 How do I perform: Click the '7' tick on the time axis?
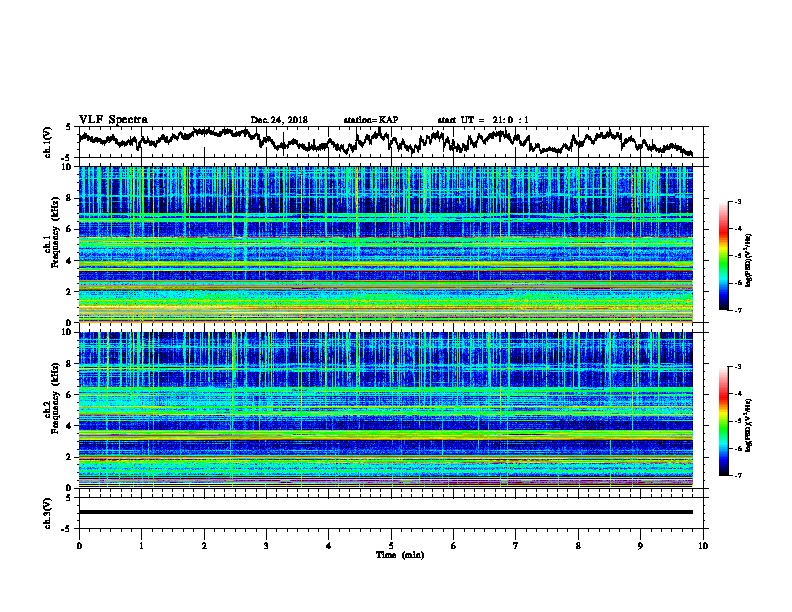(x=516, y=546)
